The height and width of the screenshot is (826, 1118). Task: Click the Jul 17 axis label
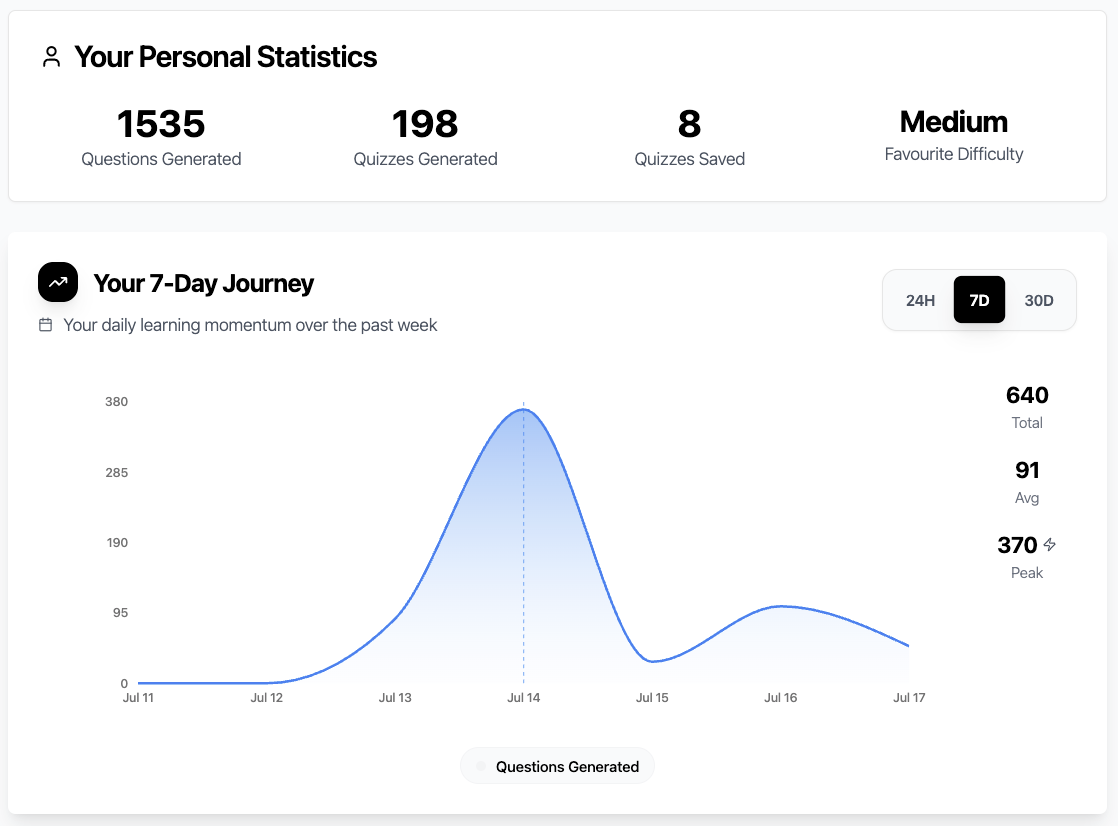tap(909, 698)
